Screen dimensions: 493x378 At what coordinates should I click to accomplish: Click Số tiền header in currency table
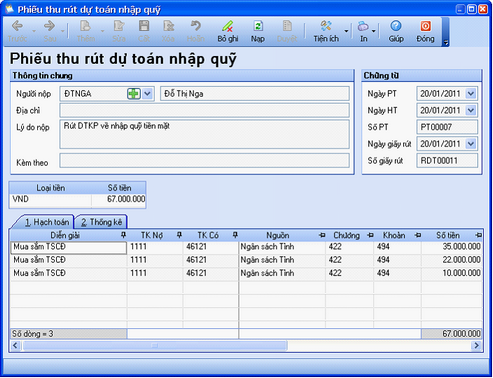[x=119, y=188]
